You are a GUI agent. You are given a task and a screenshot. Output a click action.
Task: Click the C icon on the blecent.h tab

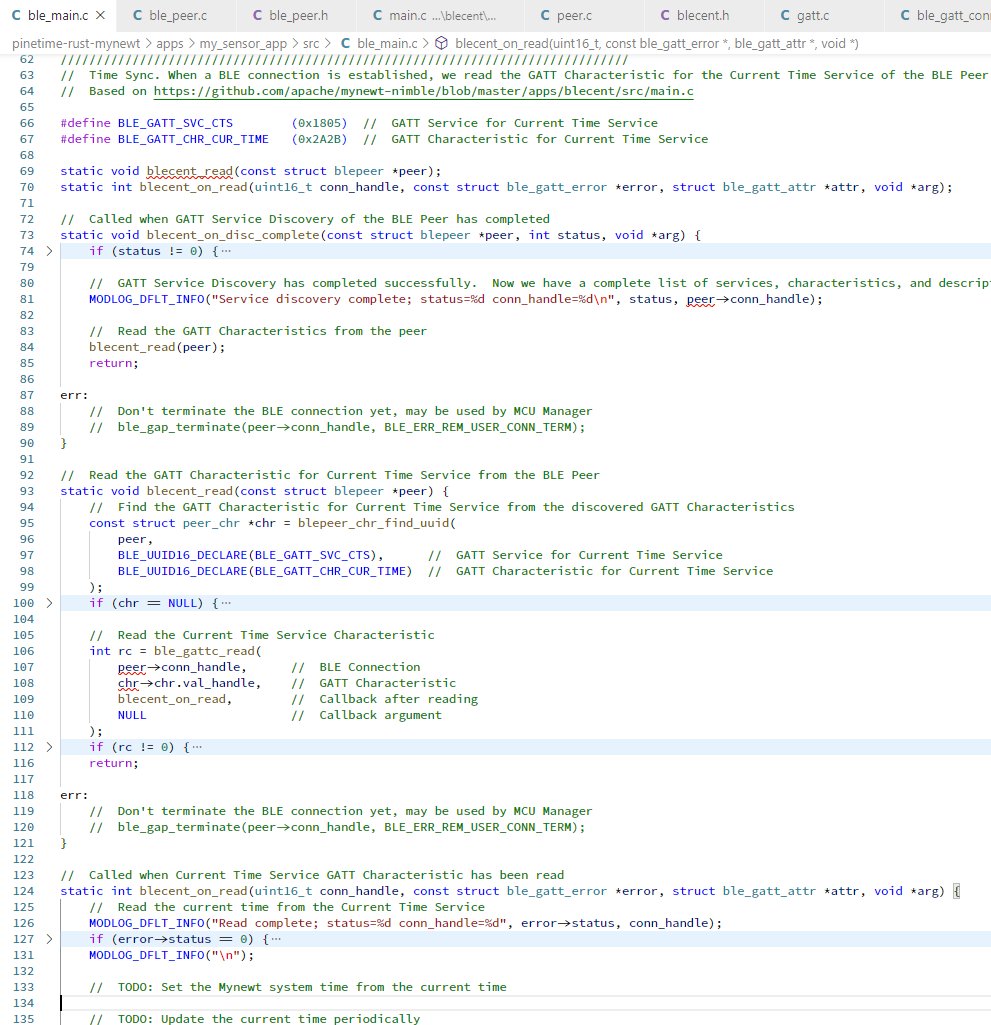coord(665,15)
